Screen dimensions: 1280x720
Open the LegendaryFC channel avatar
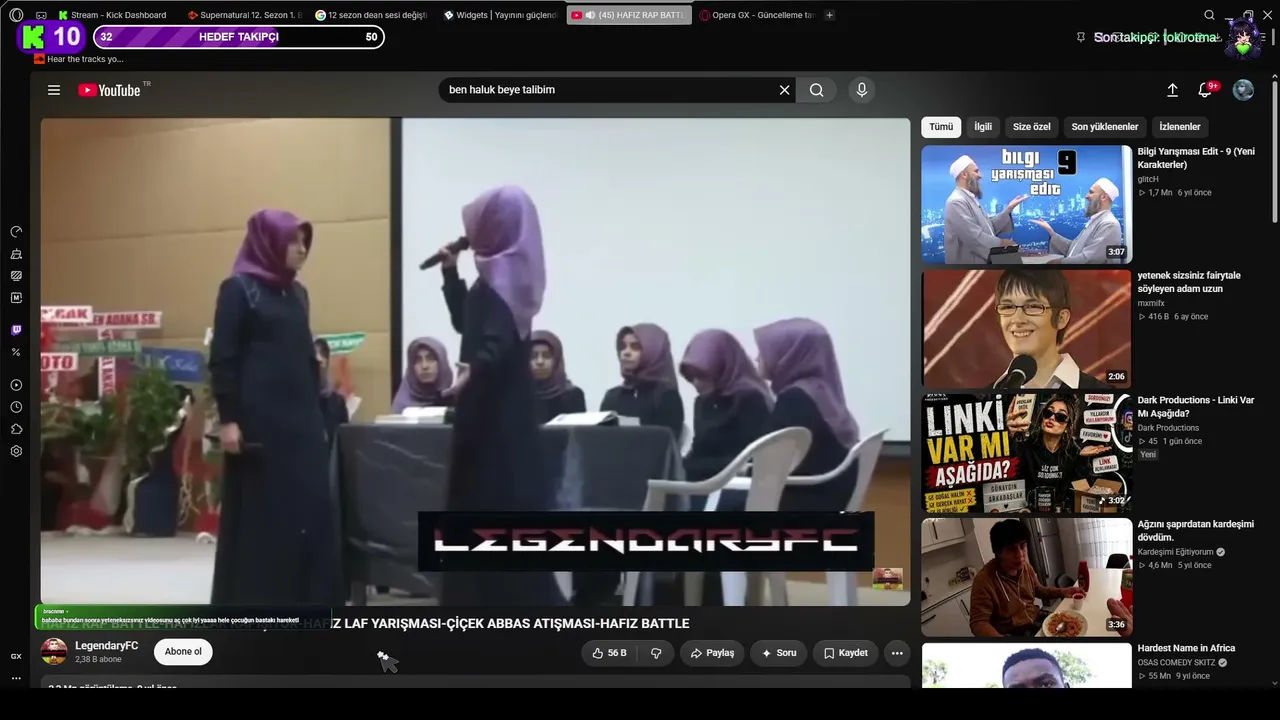(54, 652)
